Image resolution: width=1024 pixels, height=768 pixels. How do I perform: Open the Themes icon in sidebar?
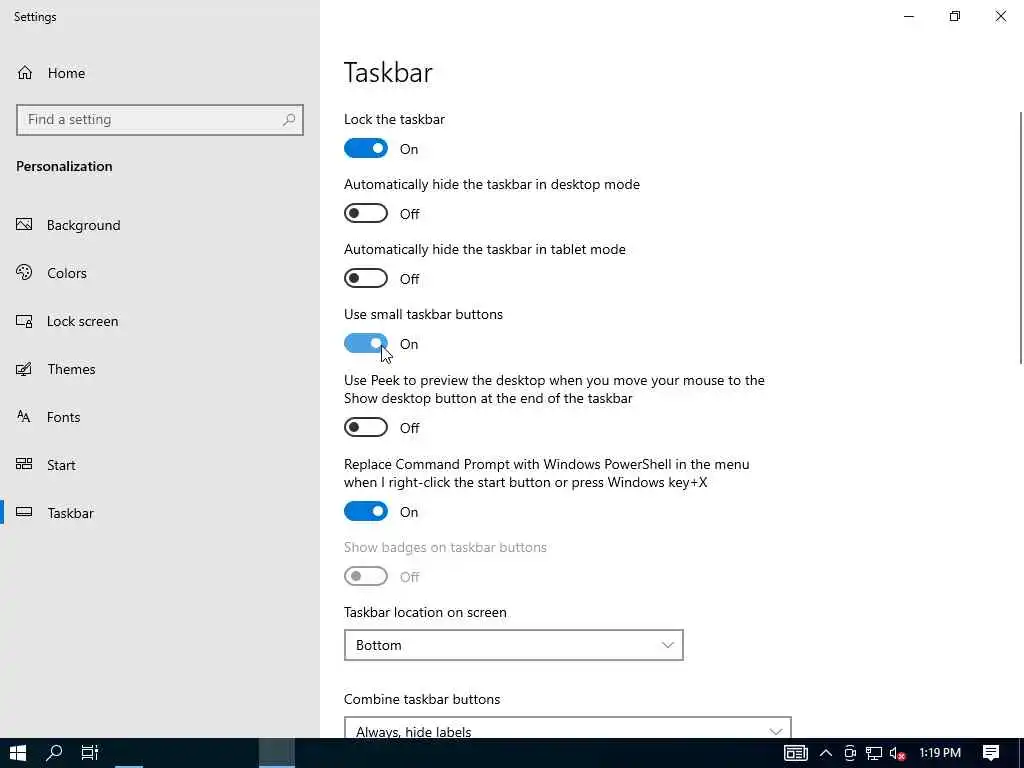tap(24, 369)
